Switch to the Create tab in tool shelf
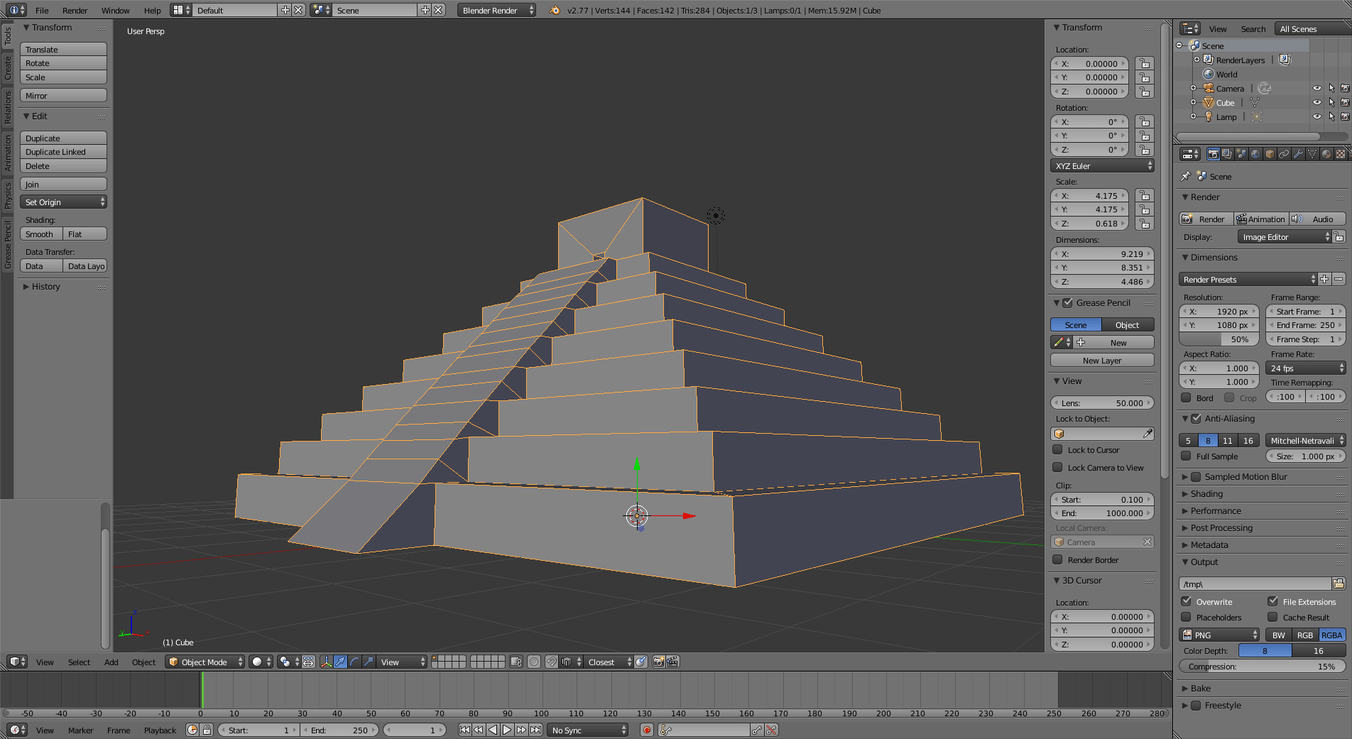This screenshot has height=739, width=1352. click(x=7, y=68)
